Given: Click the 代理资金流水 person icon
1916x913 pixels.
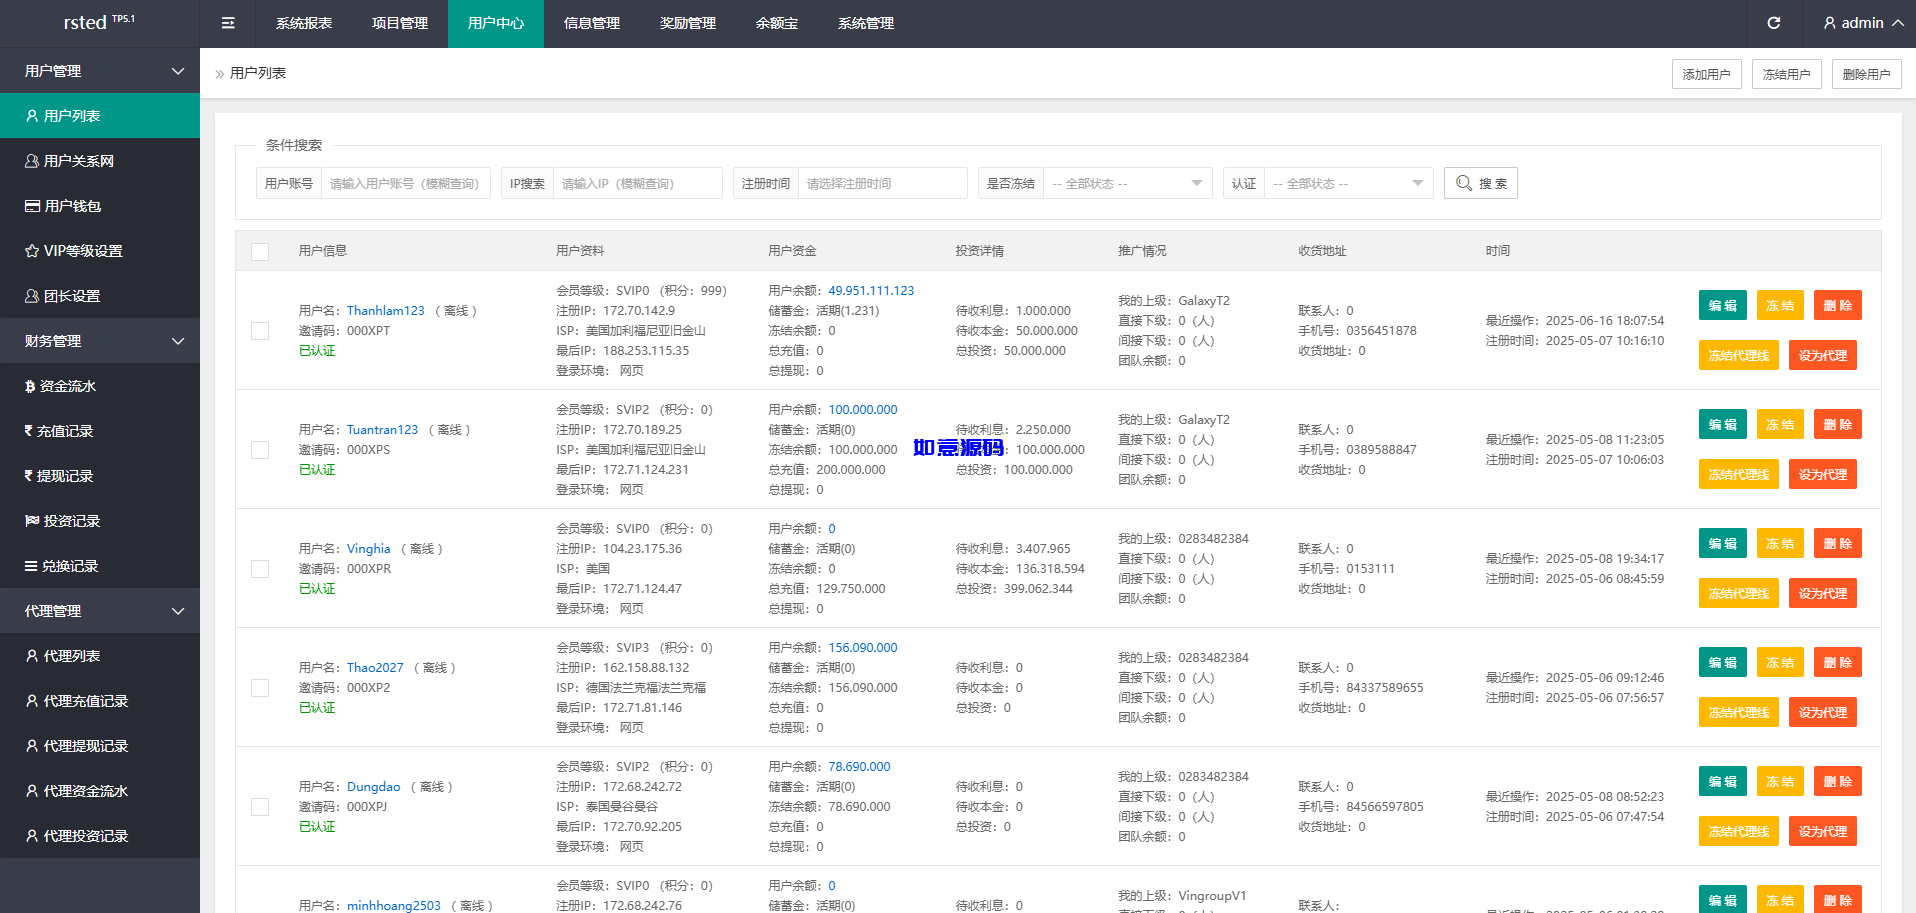Looking at the screenshot, I should point(32,791).
